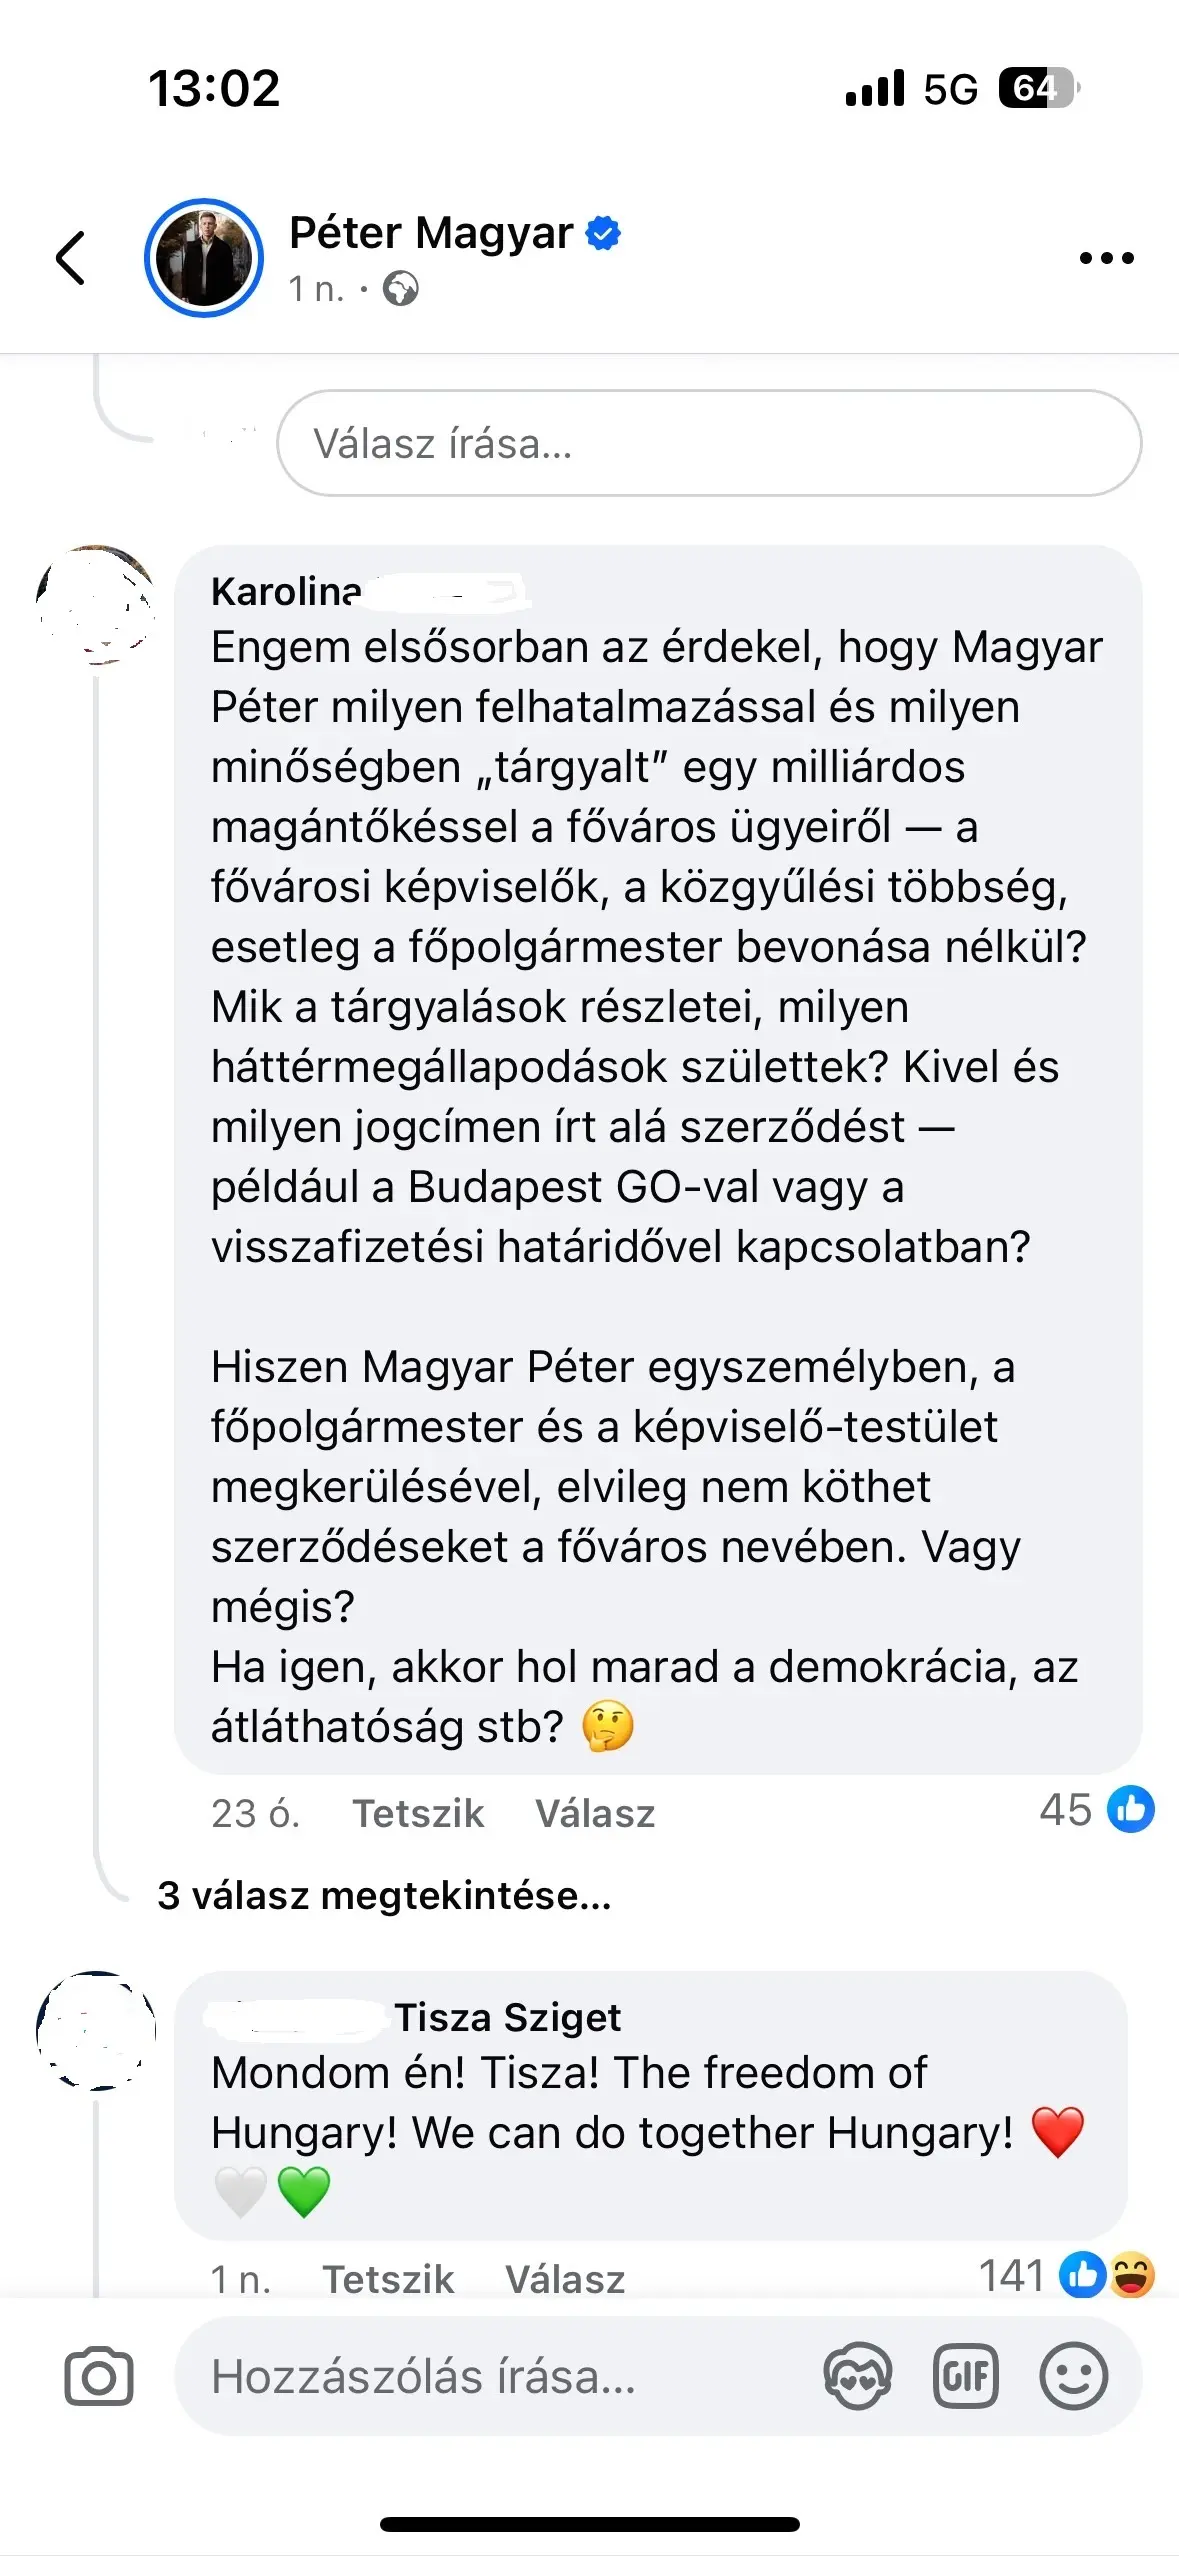
Task: Tap the back arrow icon
Action: [x=70, y=258]
